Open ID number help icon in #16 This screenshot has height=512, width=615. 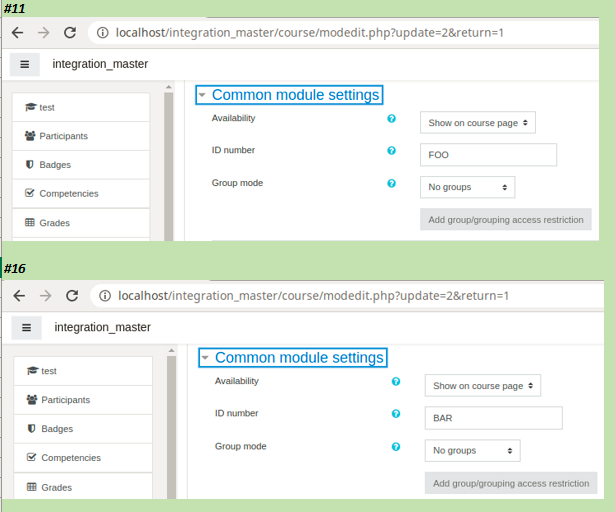[x=396, y=414]
